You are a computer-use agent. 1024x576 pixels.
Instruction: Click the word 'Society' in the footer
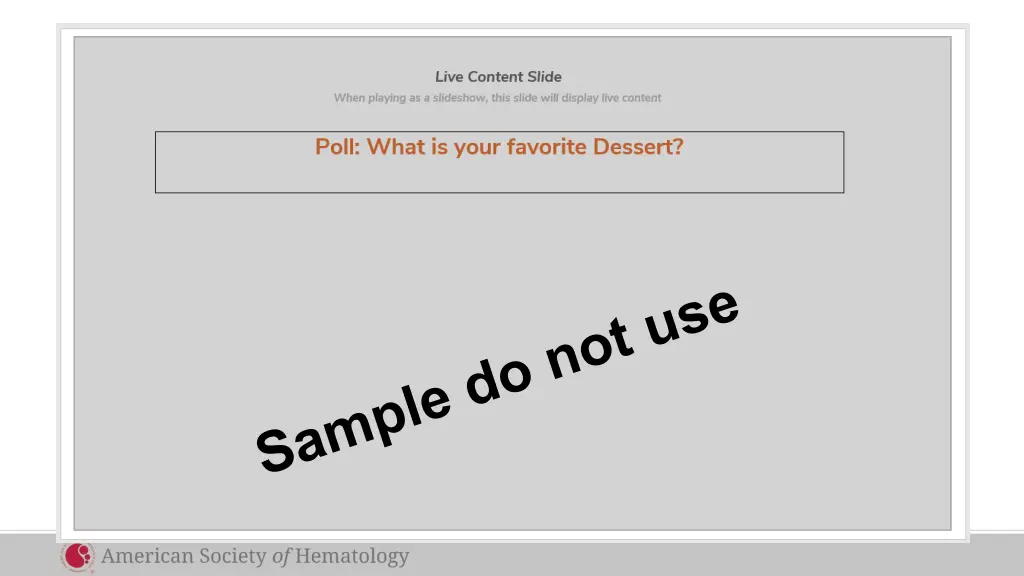coord(229,557)
